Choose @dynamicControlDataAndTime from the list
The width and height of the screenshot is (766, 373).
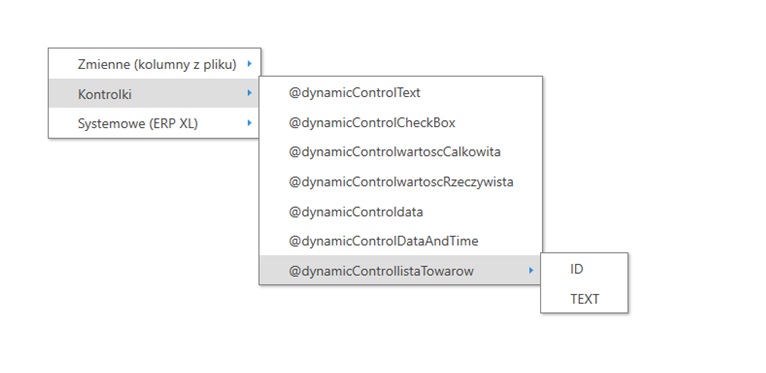coord(401,241)
